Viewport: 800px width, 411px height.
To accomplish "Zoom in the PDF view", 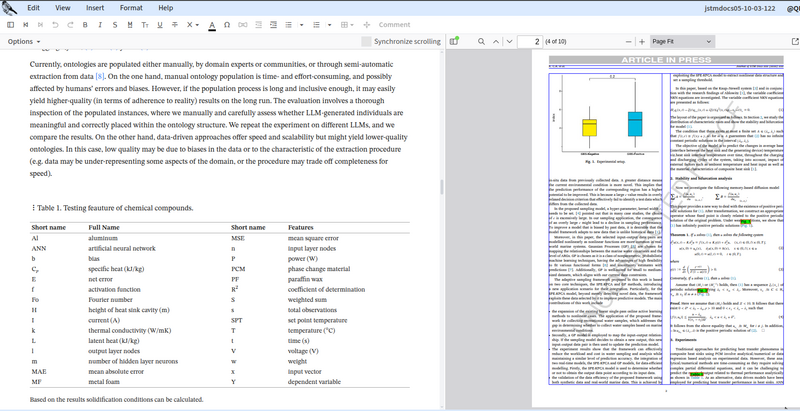I will point(642,41).
